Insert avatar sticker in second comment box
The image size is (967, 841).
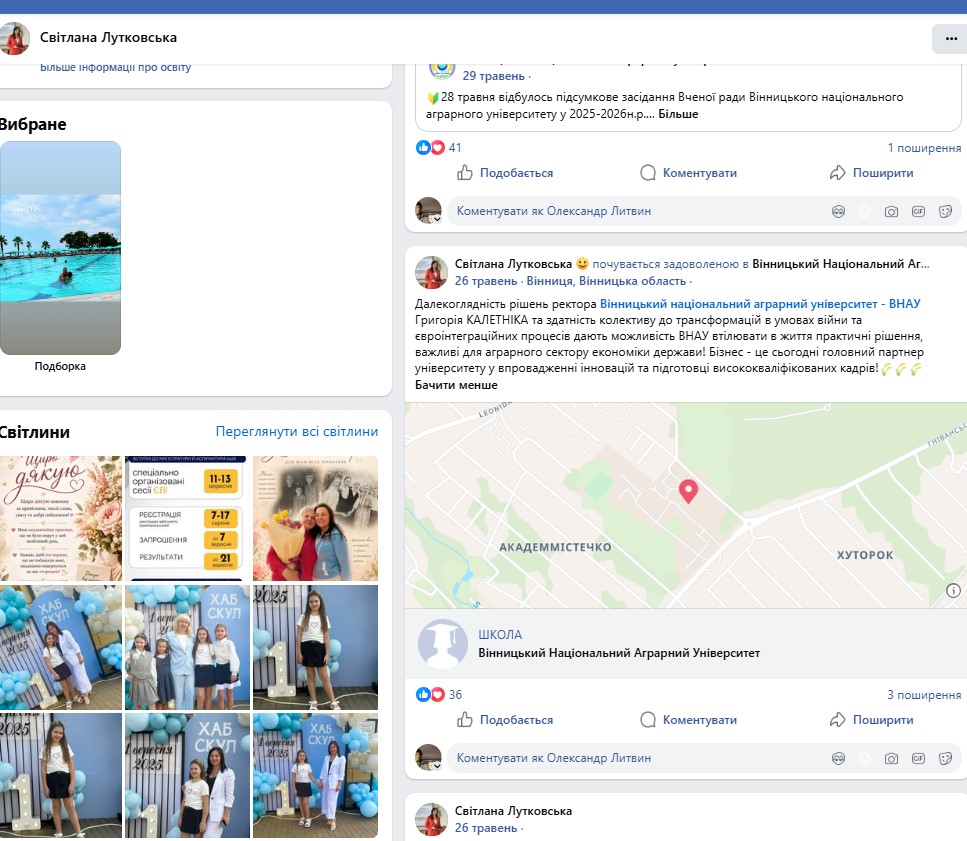pos(838,758)
